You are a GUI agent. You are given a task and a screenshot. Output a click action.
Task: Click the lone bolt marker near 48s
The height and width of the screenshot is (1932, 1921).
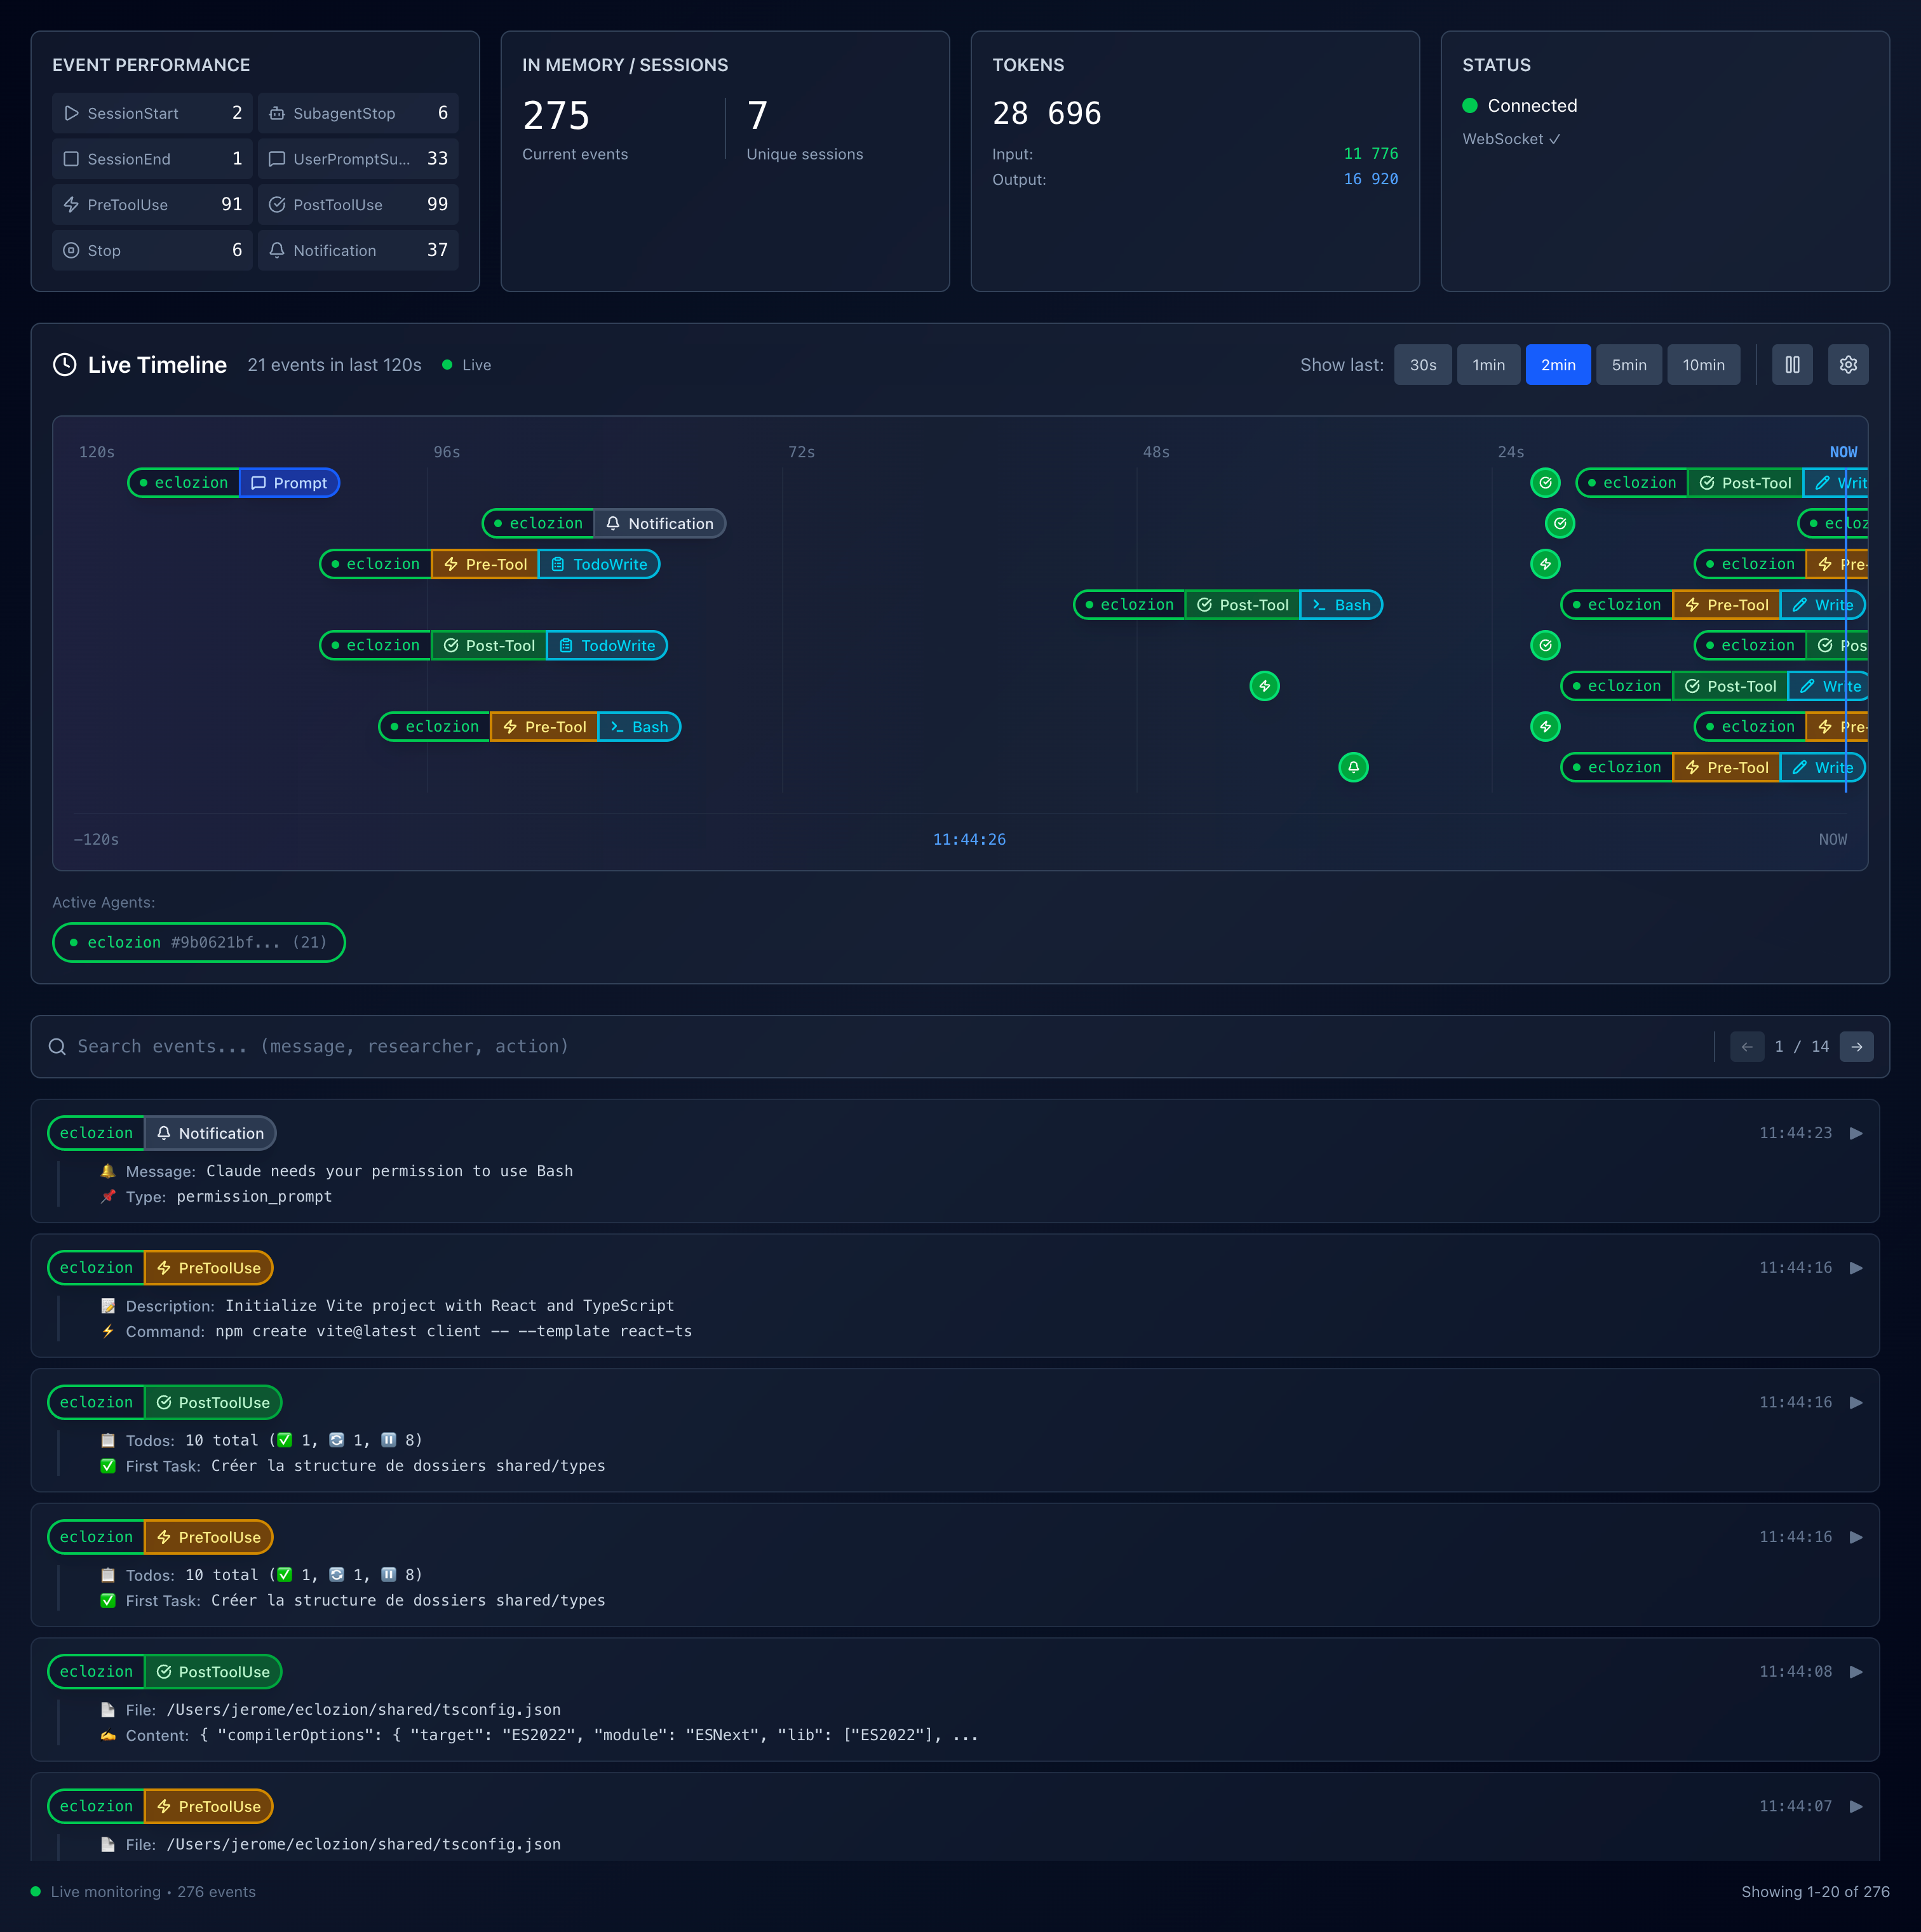(x=1264, y=686)
